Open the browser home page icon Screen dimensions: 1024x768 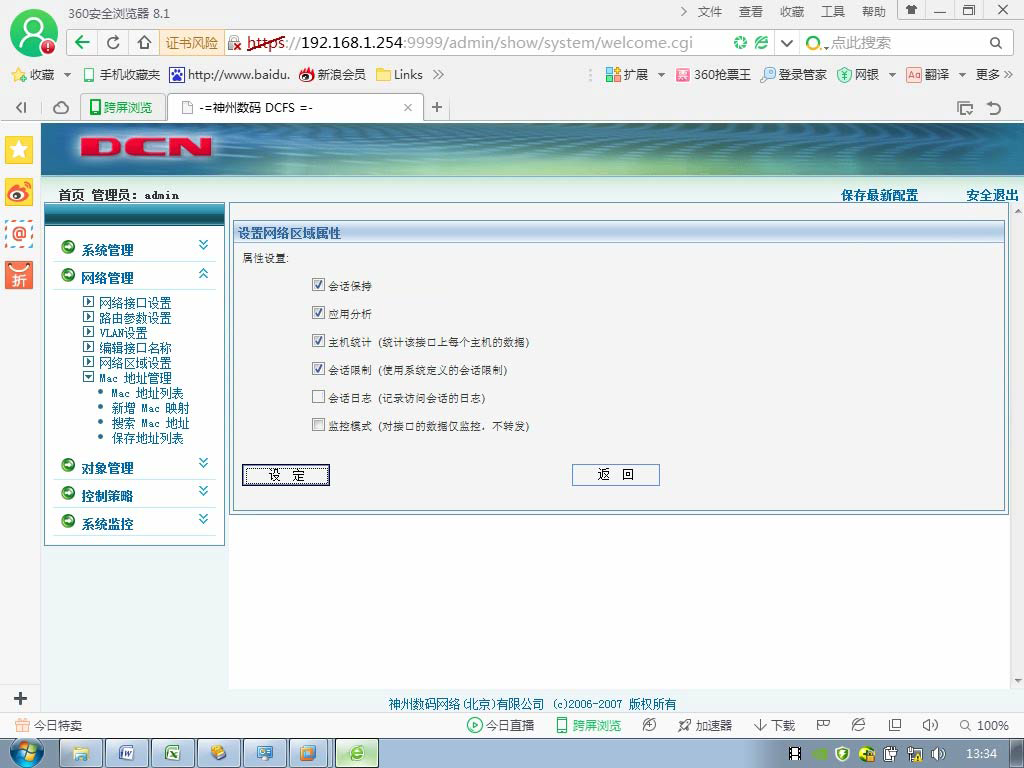tap(144, 42)
